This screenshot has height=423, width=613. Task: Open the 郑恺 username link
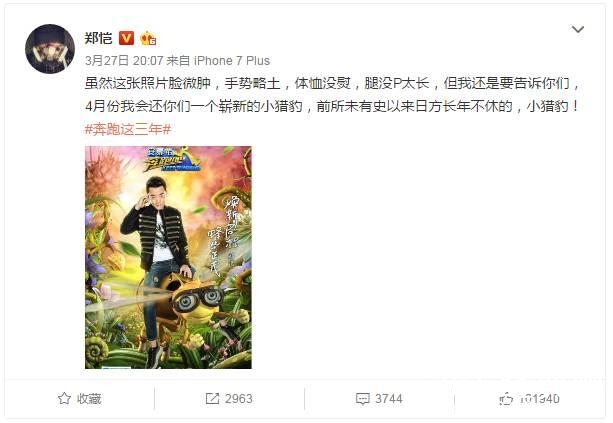99,38
